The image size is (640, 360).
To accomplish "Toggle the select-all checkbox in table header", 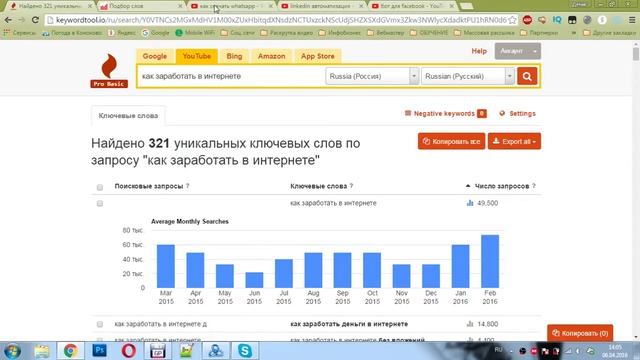I will pyautogui.click(x=100, y=187).
